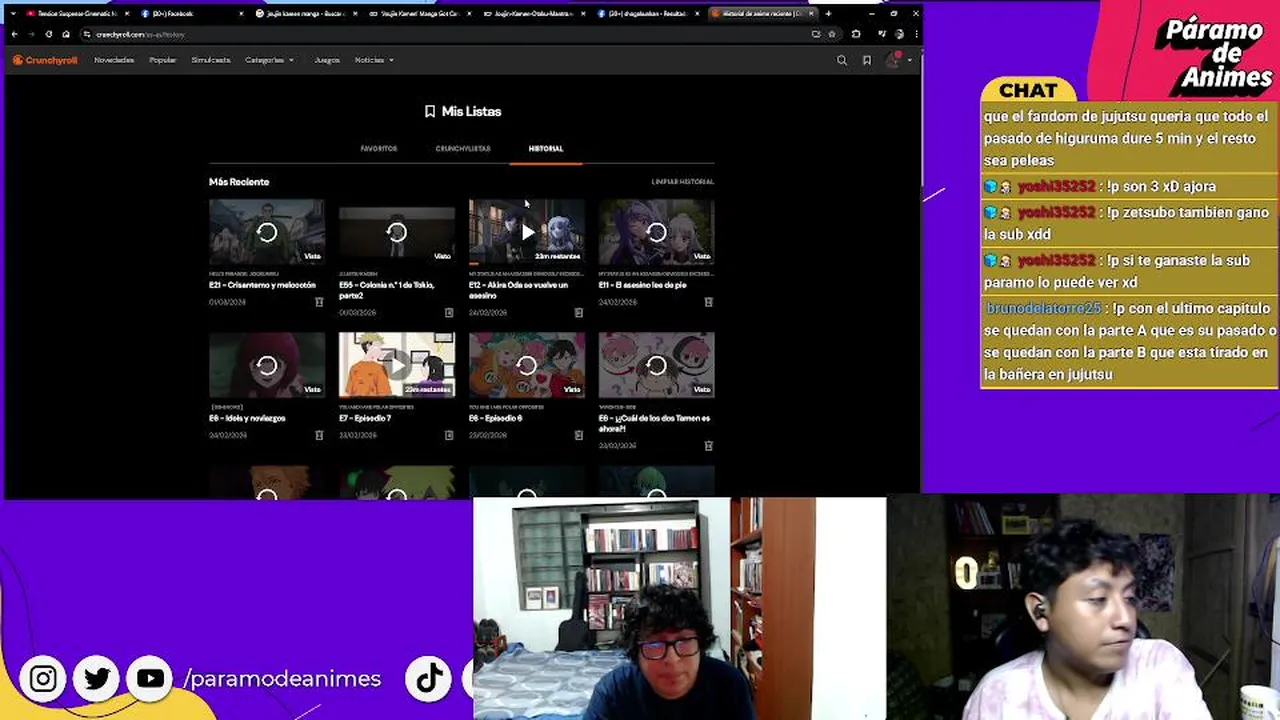The height and width of the screenshot is (720, 1280).
Task: Click the Más Reciente section heading
Action: click(239, 182)
